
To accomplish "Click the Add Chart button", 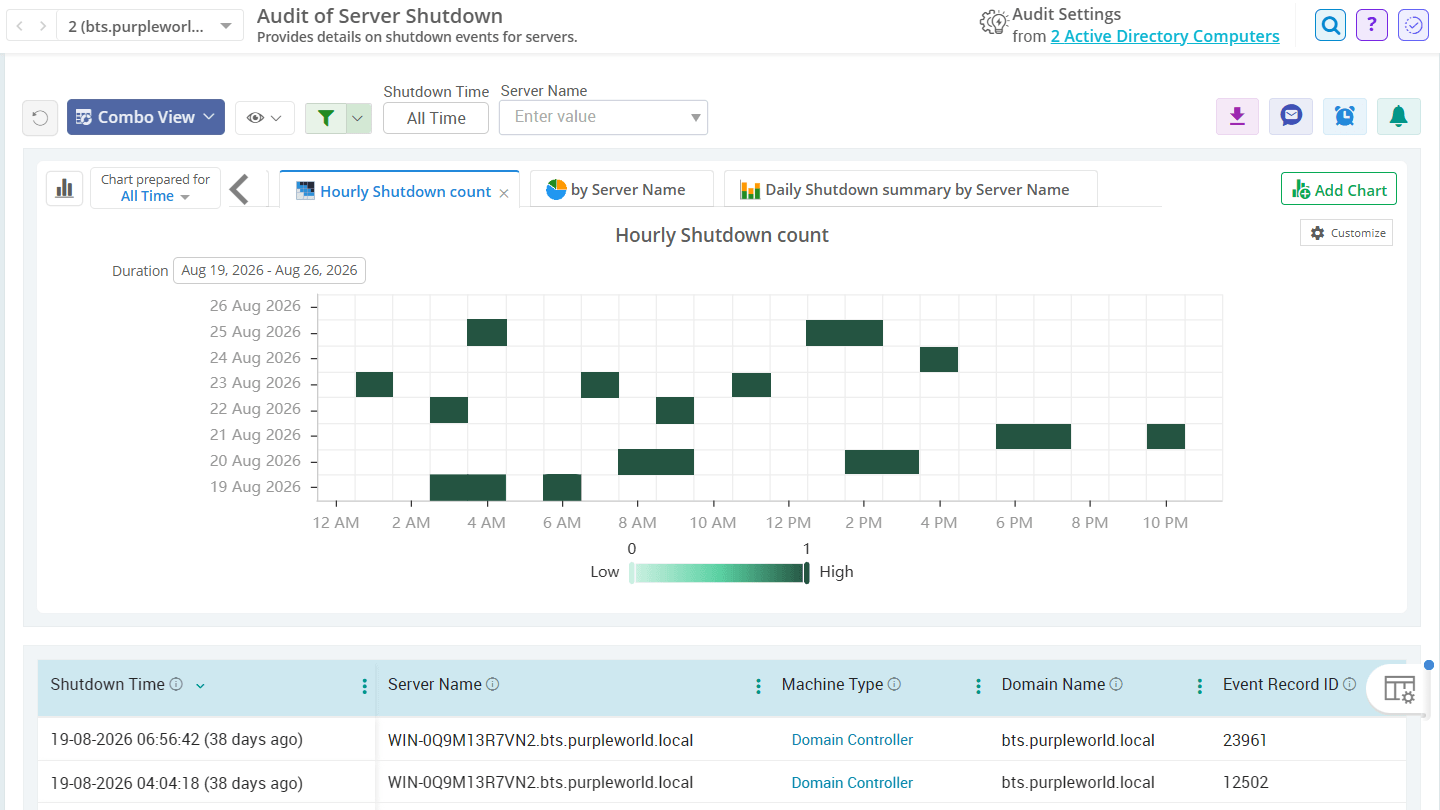I will pyautogui.click(x=1339, y=189).
